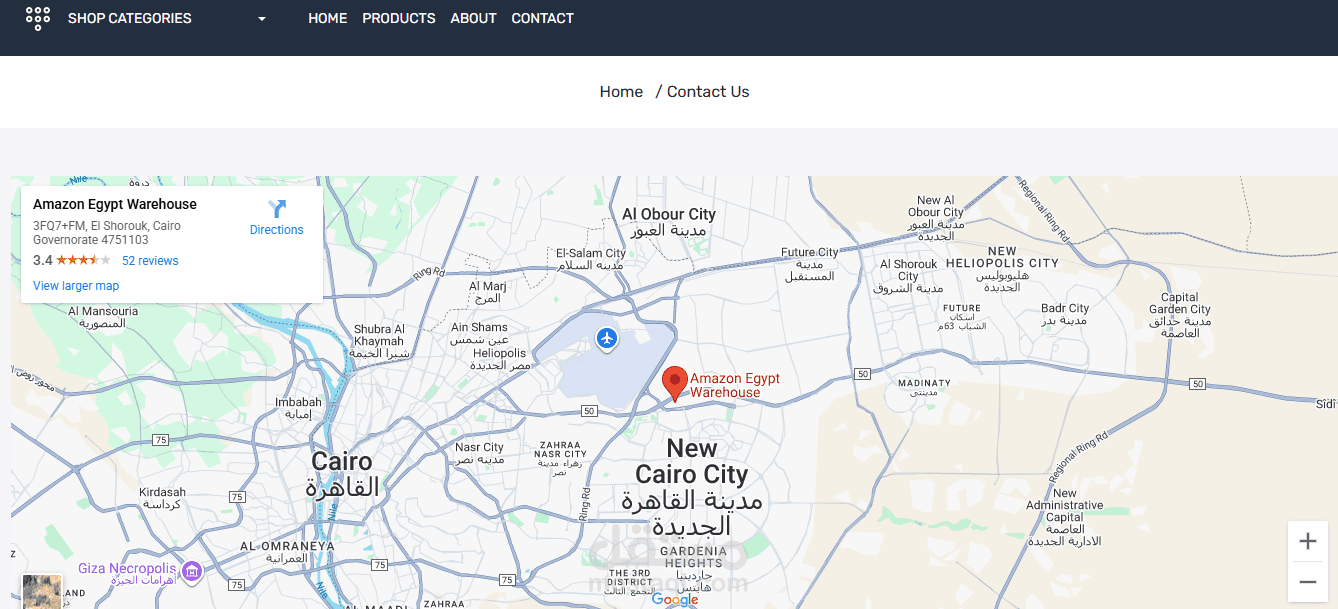Screen dimensions: 1338x609
Task: Click the Cairo city map label
Action: (x=342, y=474)
